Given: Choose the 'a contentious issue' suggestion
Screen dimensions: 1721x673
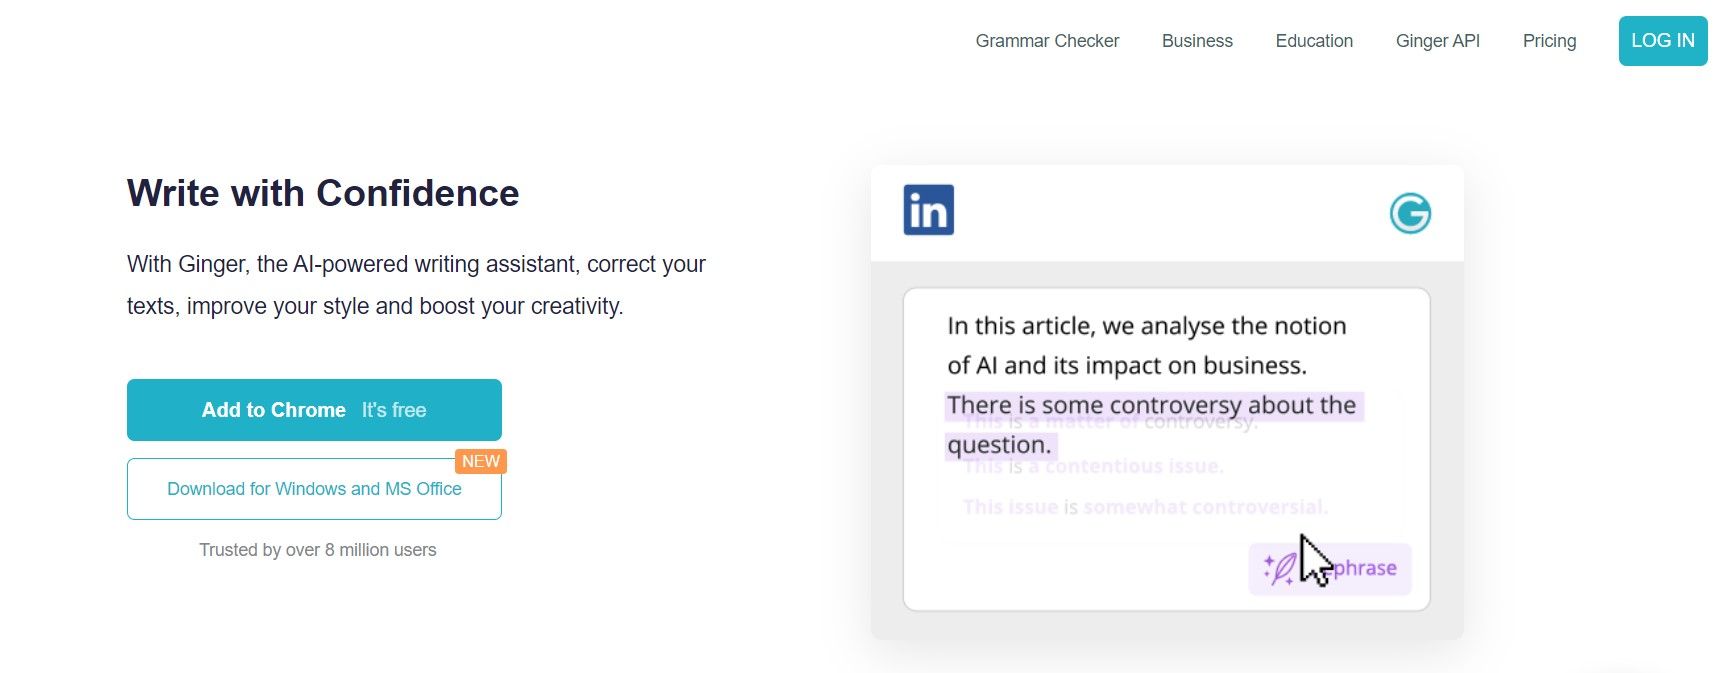Looking at the screenshot, I should point(1093,466).
